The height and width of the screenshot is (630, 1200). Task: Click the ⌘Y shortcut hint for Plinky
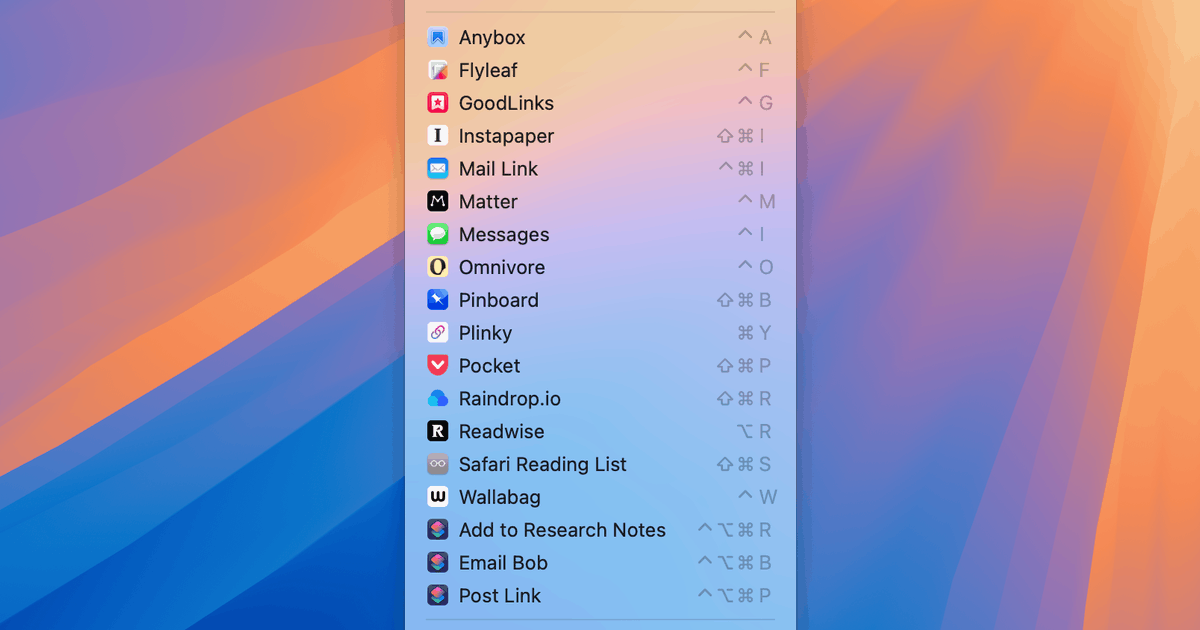(x=754, y=333)
